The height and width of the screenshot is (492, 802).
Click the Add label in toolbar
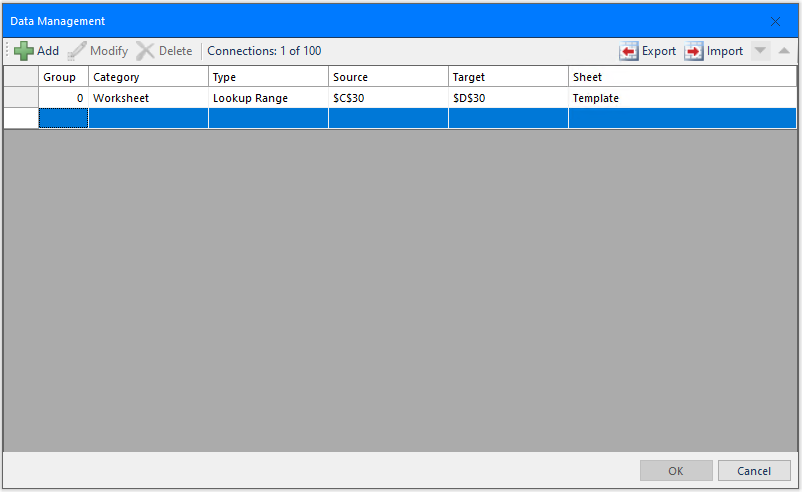[x=48, y=51]
